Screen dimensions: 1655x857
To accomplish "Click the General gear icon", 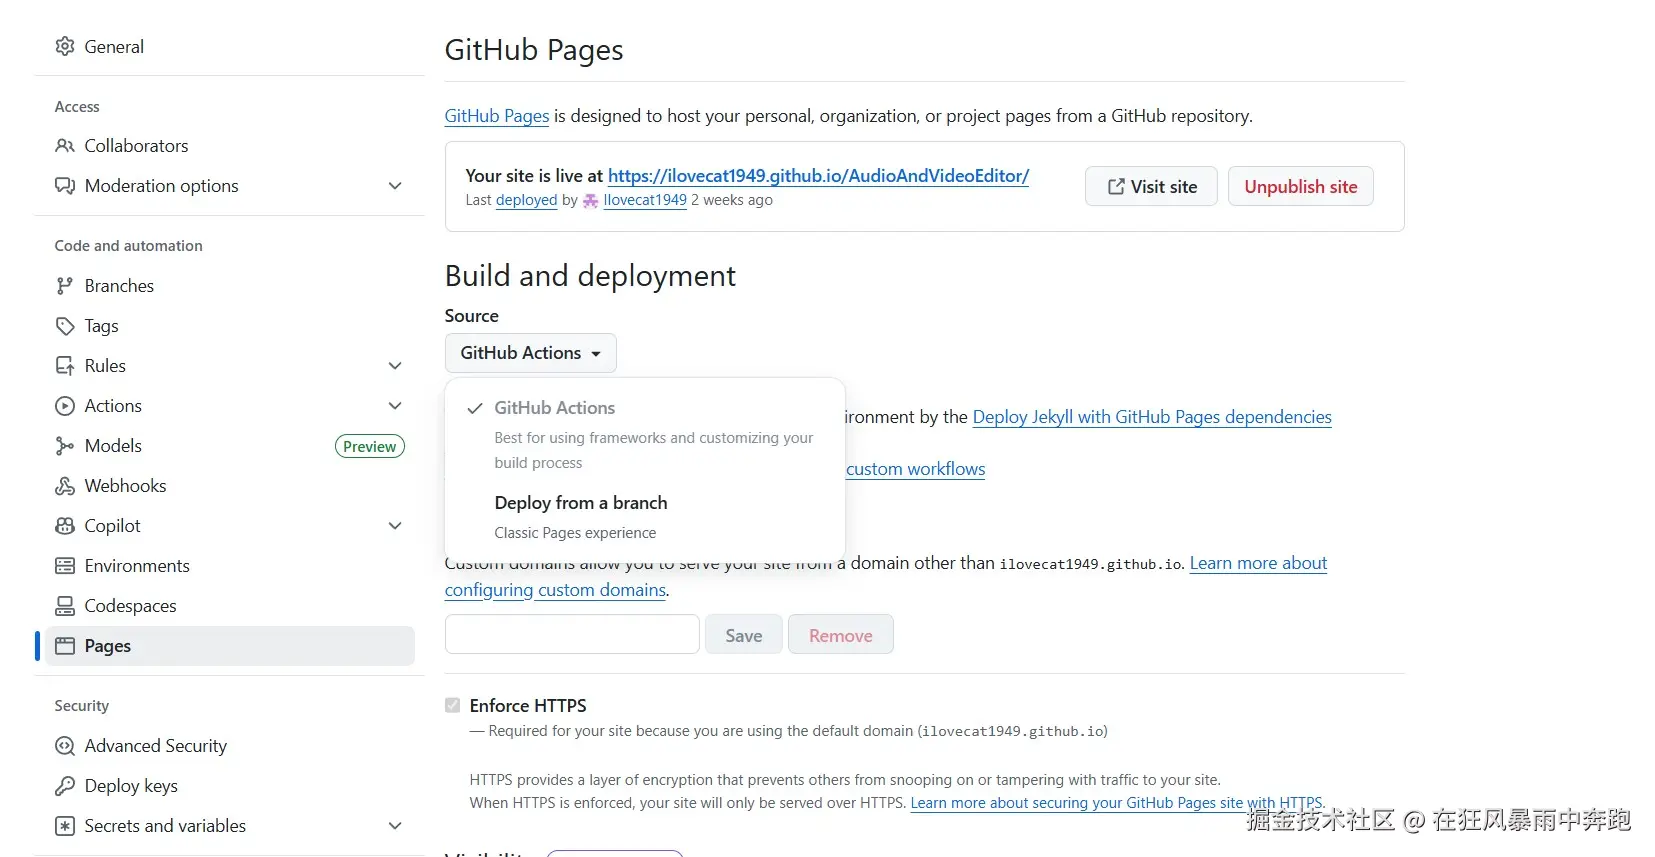I will click(x=65, y=46).
